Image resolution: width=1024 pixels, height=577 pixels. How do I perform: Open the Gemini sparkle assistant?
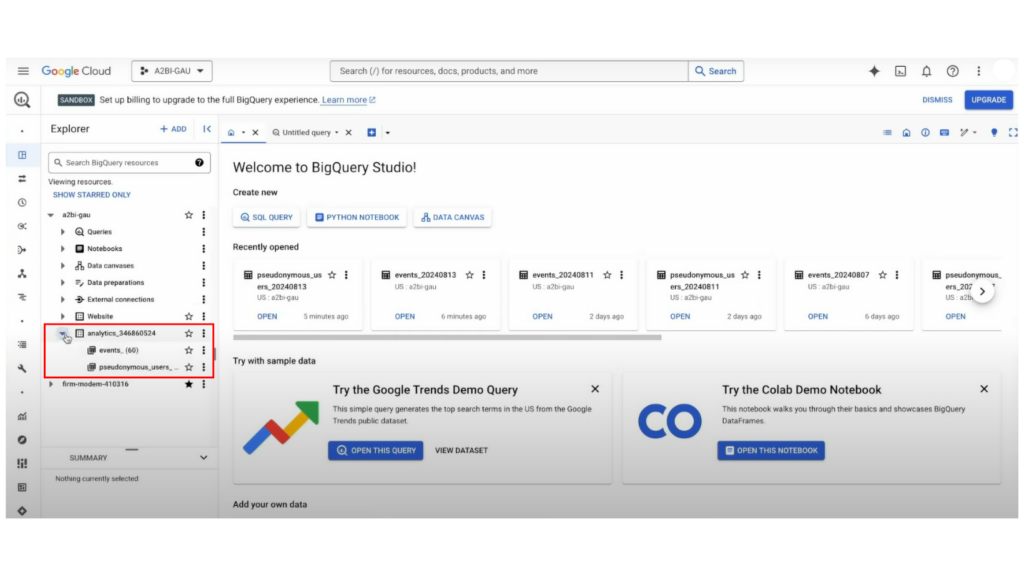point(874,71)
